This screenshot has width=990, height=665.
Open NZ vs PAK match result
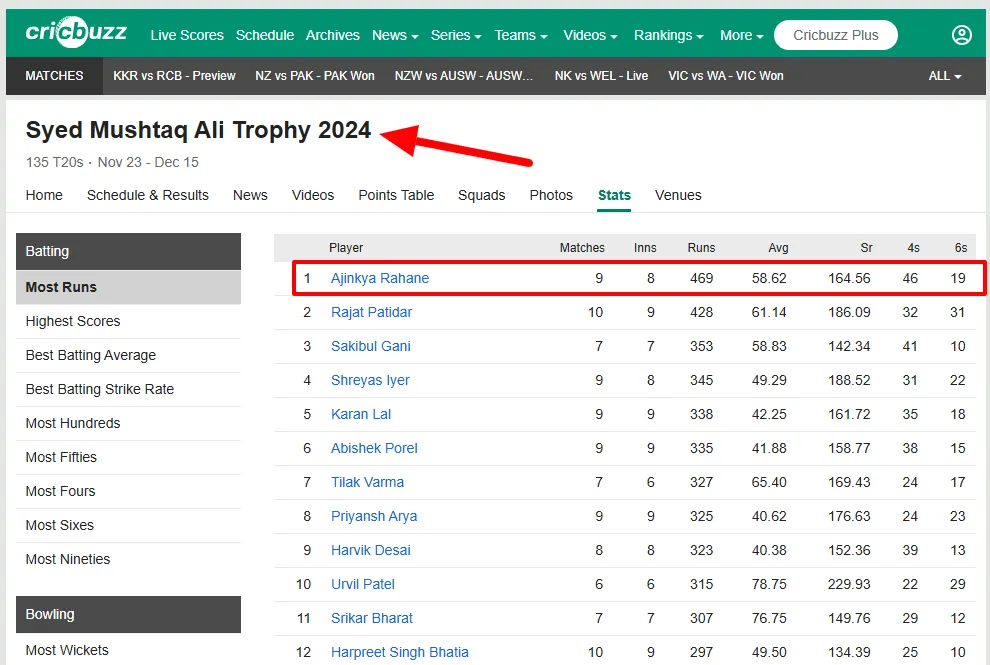[314, 76]
